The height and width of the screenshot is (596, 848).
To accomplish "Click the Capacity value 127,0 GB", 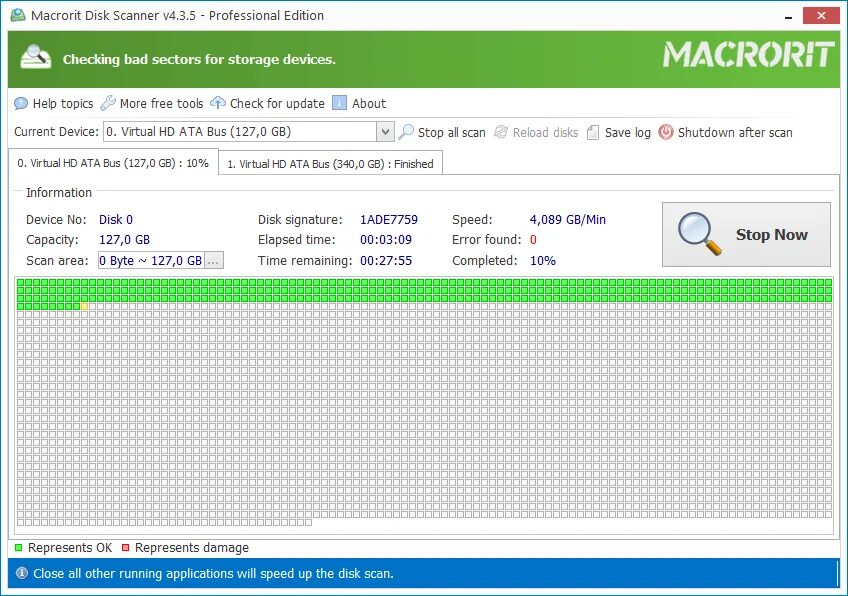I will [x=124, y=240].
